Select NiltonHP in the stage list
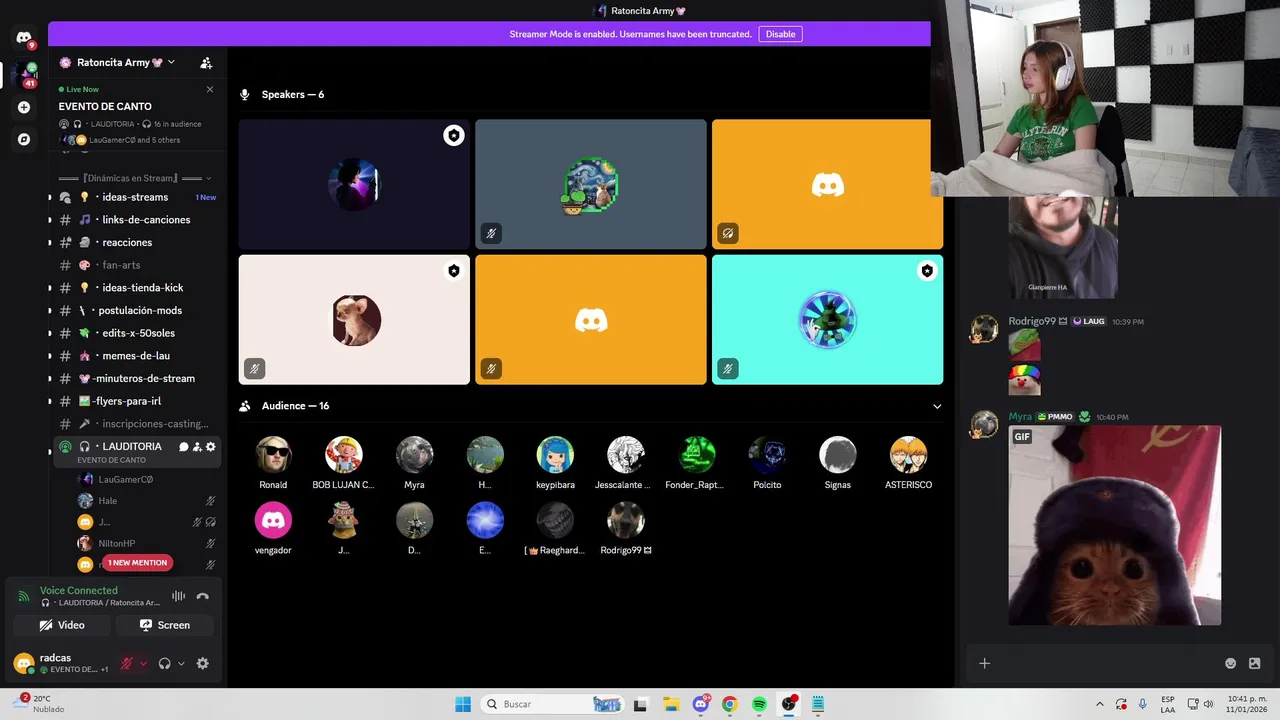This screenshot has width=1280, height=720. pos(146,543)
